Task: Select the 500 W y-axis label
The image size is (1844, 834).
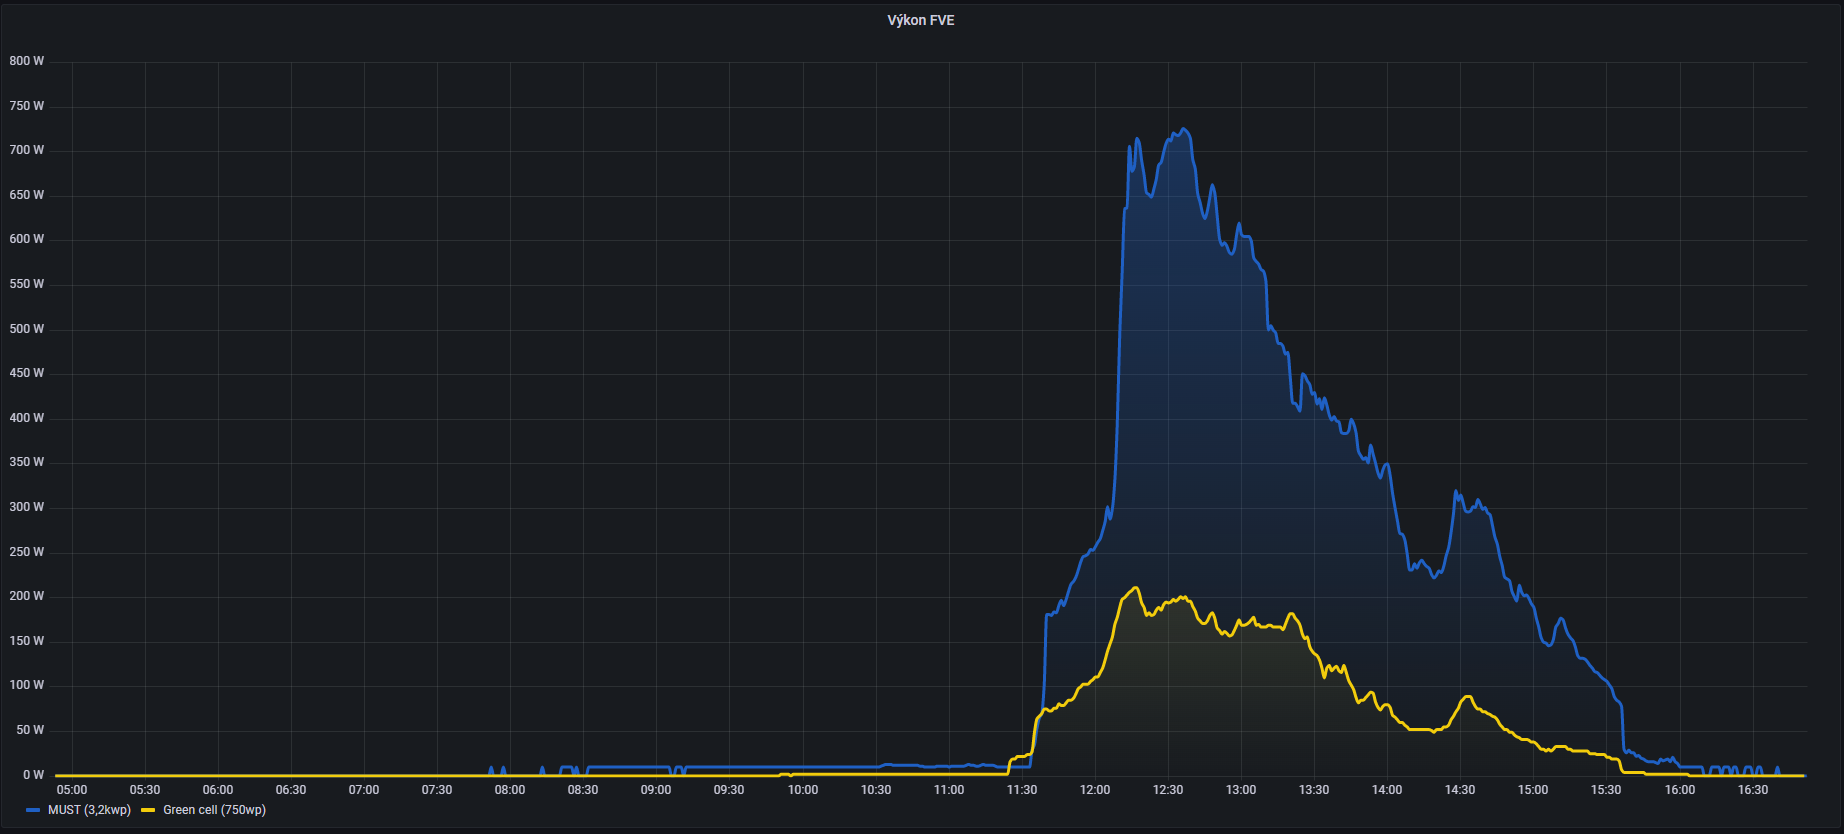Action: 27,329
